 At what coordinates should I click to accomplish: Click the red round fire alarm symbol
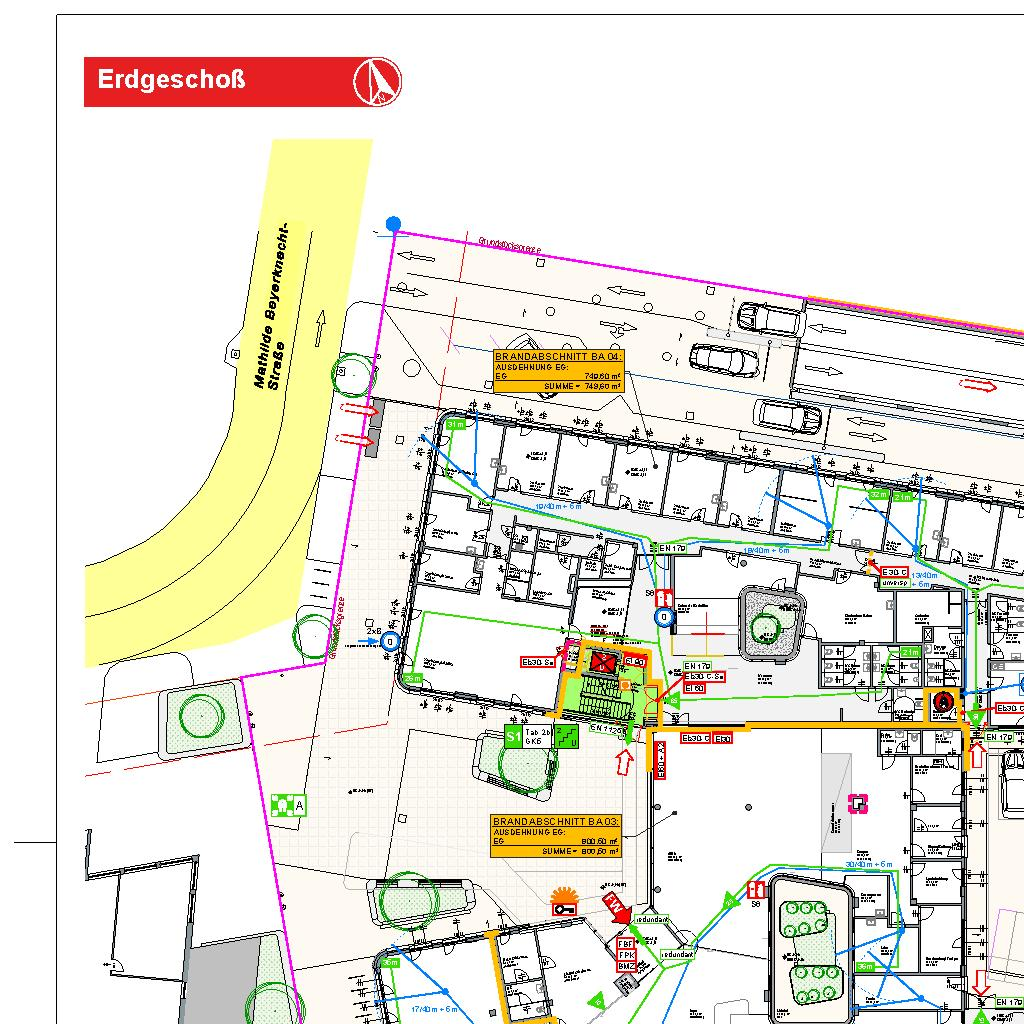click(940, 701)
